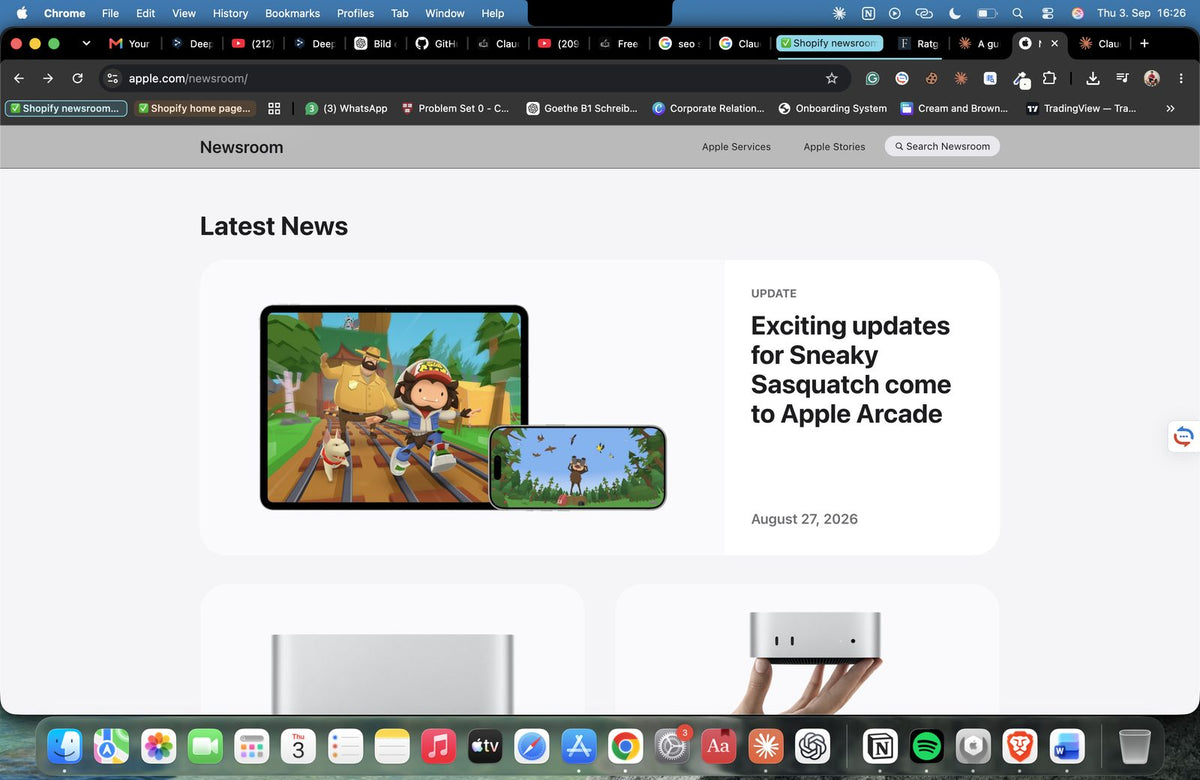Screen dimensions: 1200x780
Task: Expand the Shopify home page bookmark group
Action: [195, 108]
